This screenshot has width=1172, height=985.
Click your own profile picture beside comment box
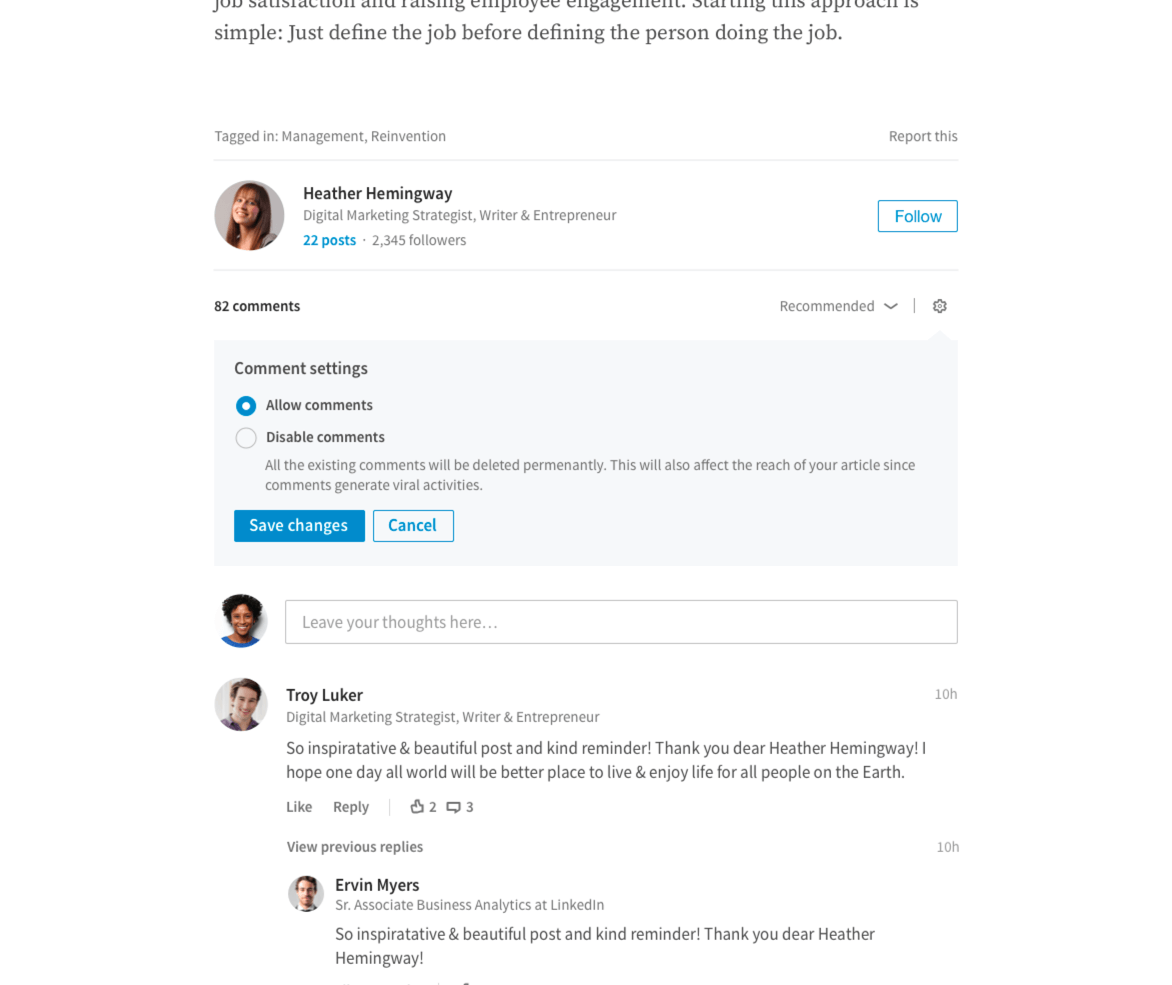[x=241, y=621]
